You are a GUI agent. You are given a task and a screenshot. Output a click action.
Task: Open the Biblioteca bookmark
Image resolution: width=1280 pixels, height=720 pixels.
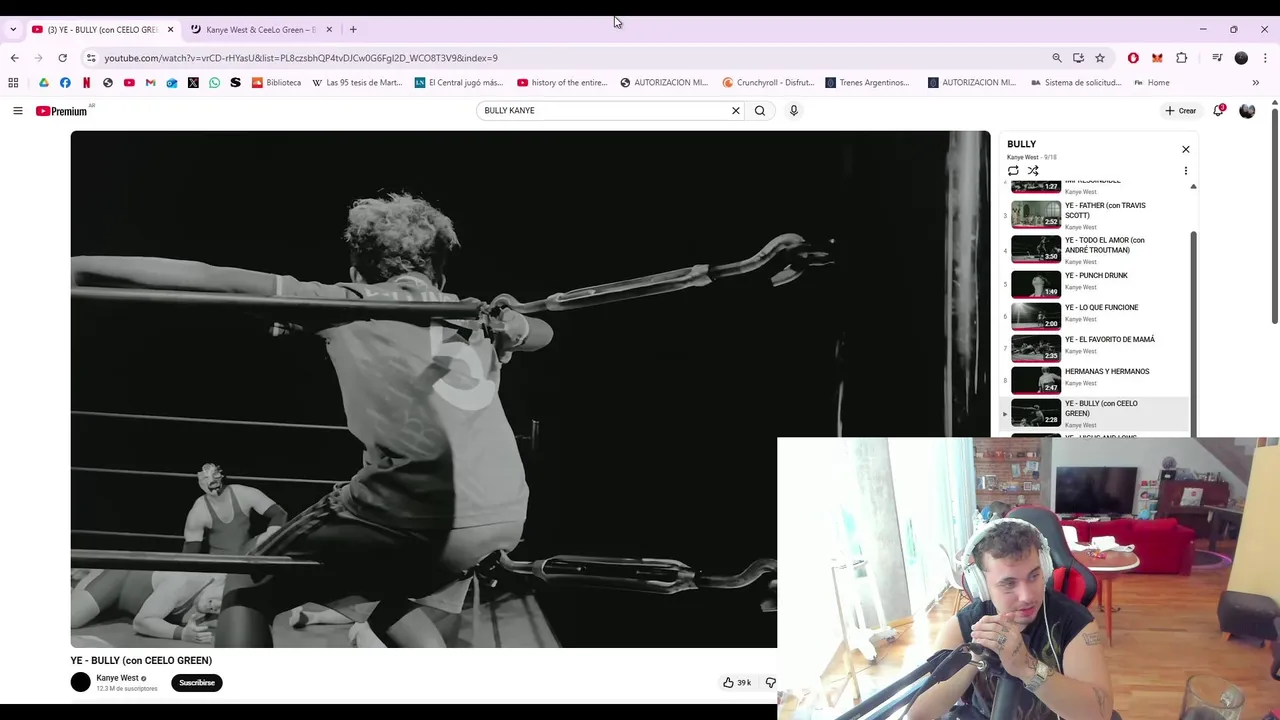click(277, 83)
